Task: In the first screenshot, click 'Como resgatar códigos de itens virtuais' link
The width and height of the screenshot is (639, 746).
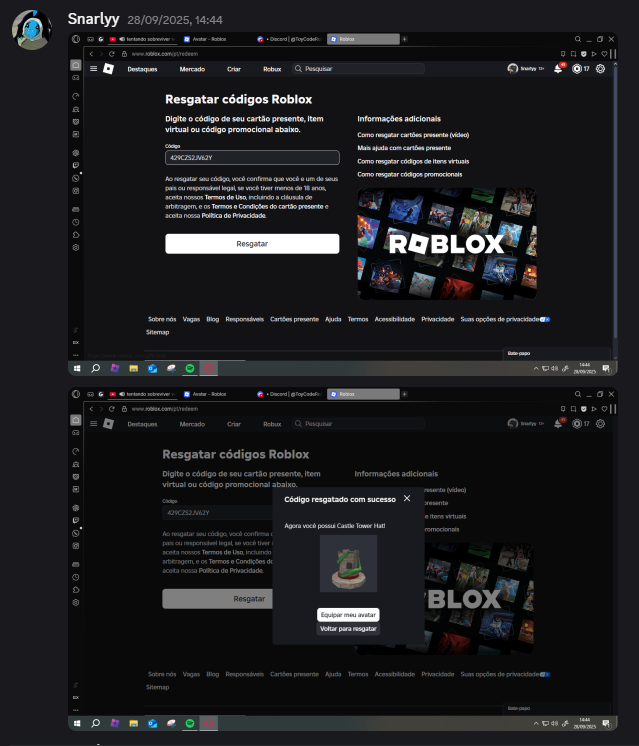Action: [x=413, y=161]
